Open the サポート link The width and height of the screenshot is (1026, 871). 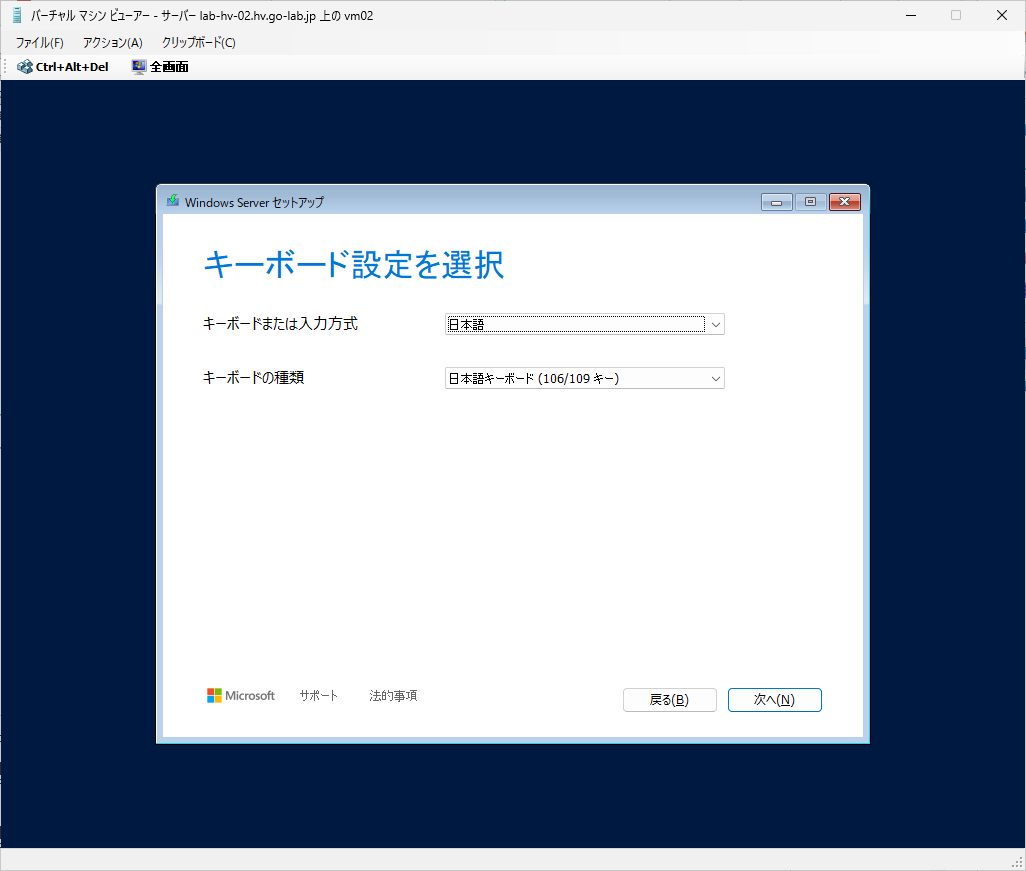[x=319, y=696]
